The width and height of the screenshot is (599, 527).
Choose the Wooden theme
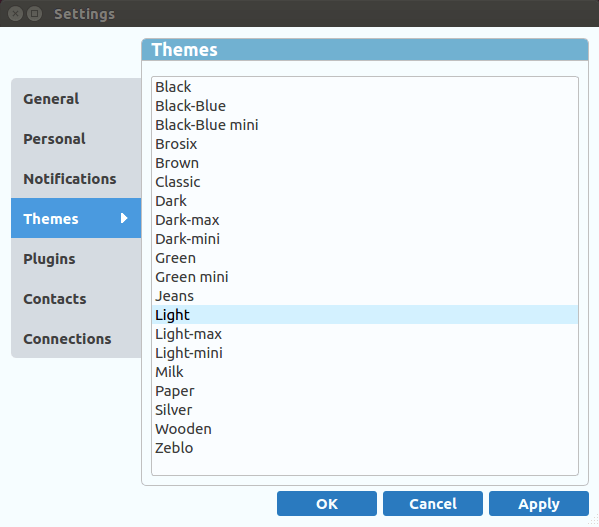(x=365, y=429)
